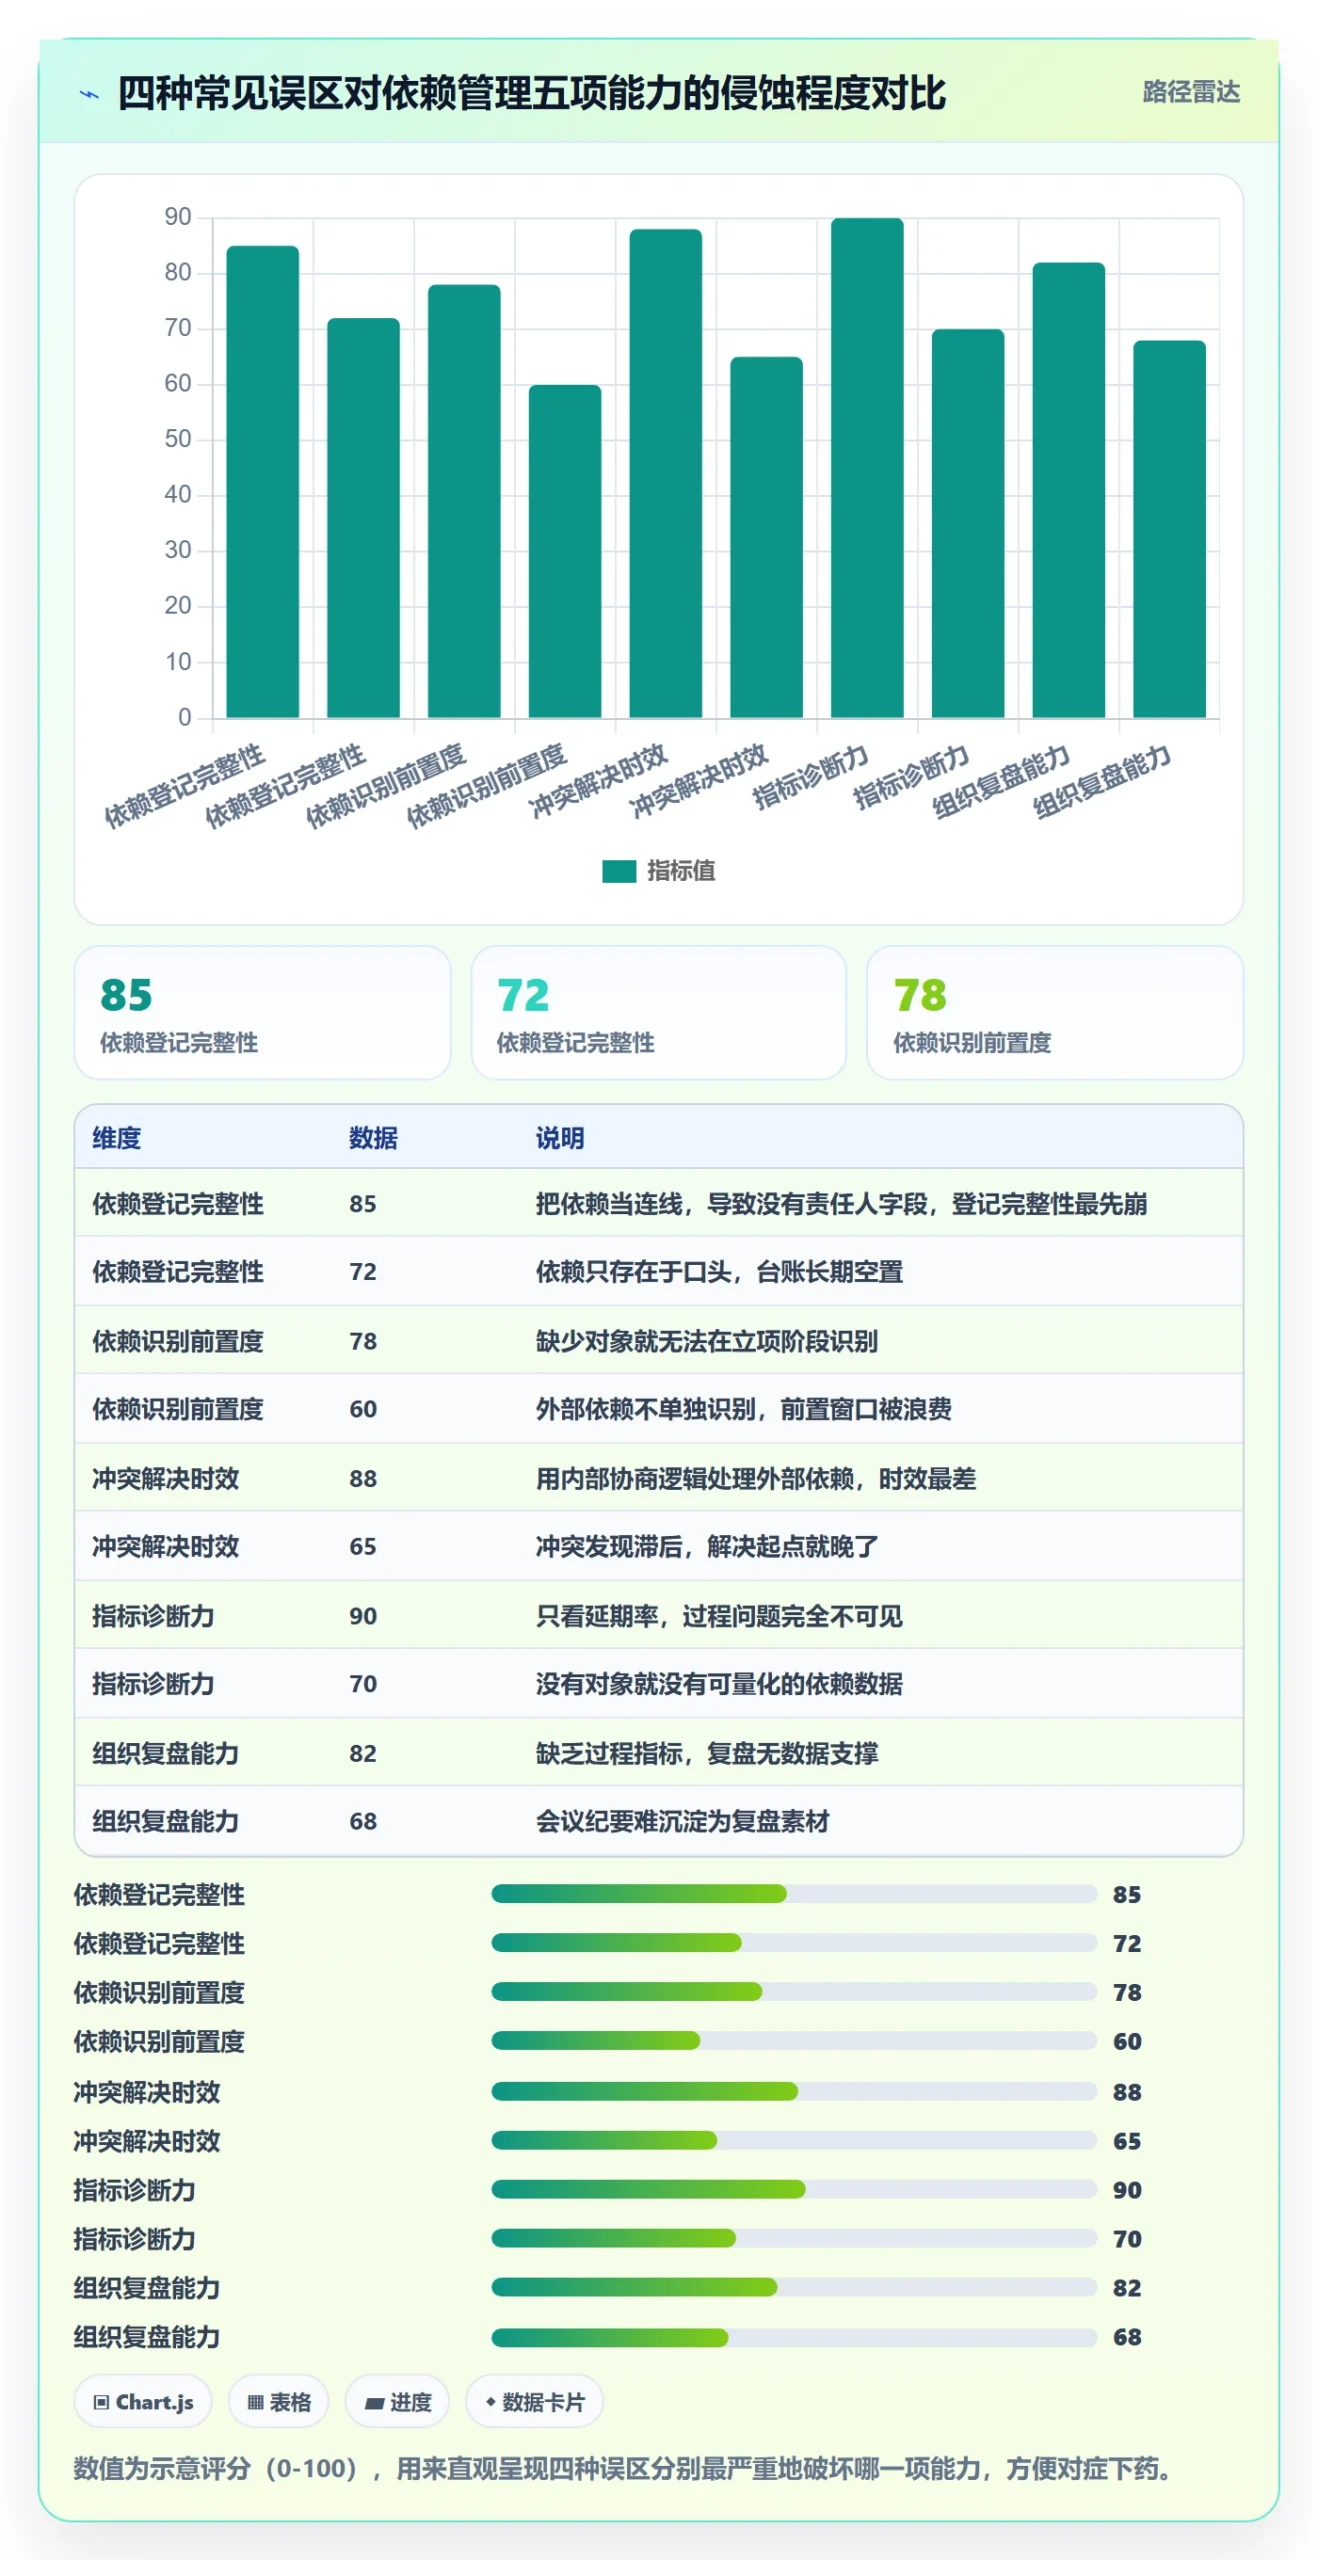Click row text 依赖只存在于口头，台账长期空置

tap(719, 1272)
